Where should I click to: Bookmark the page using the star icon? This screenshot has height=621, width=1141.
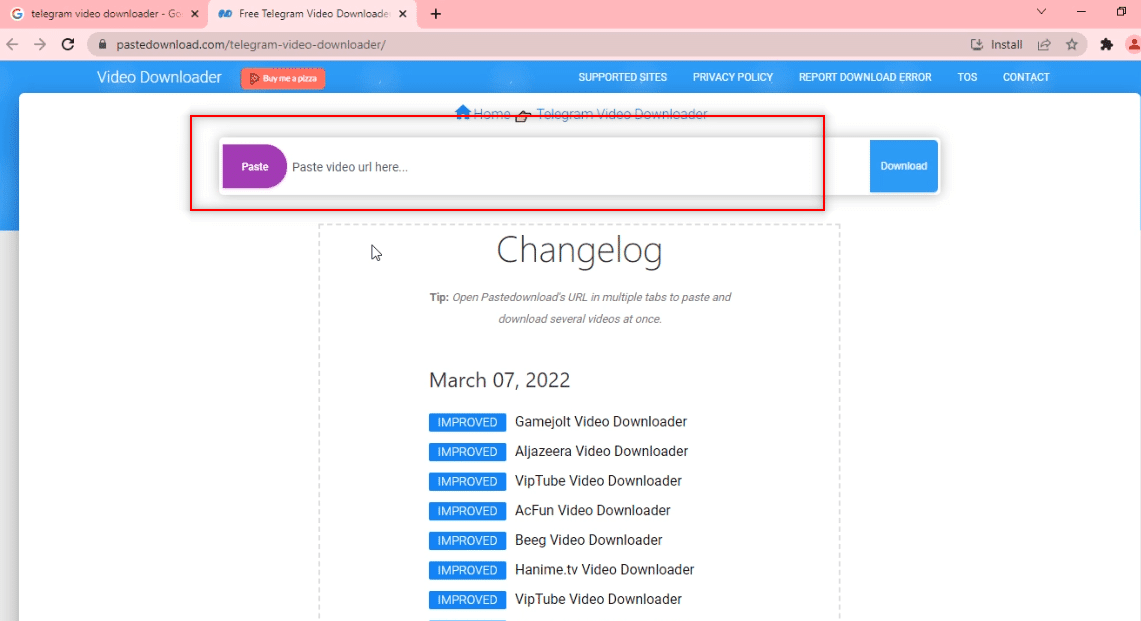click(1072, 44)
